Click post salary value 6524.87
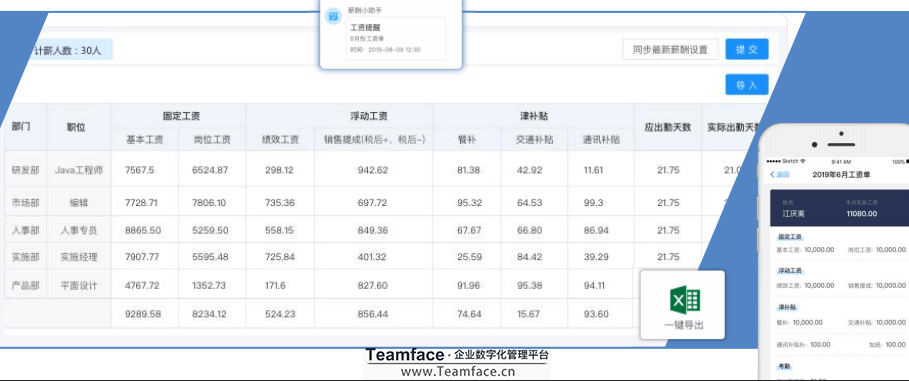 tap(210, 170)
